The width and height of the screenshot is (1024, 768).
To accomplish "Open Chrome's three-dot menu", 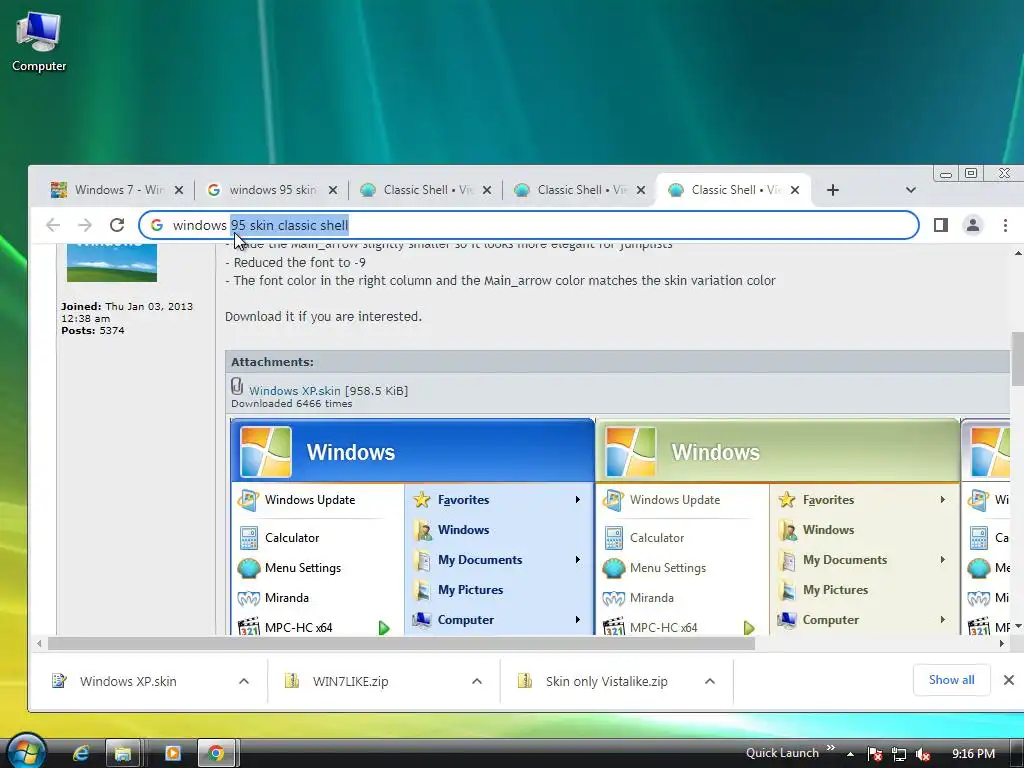I will pos(1005,225).
